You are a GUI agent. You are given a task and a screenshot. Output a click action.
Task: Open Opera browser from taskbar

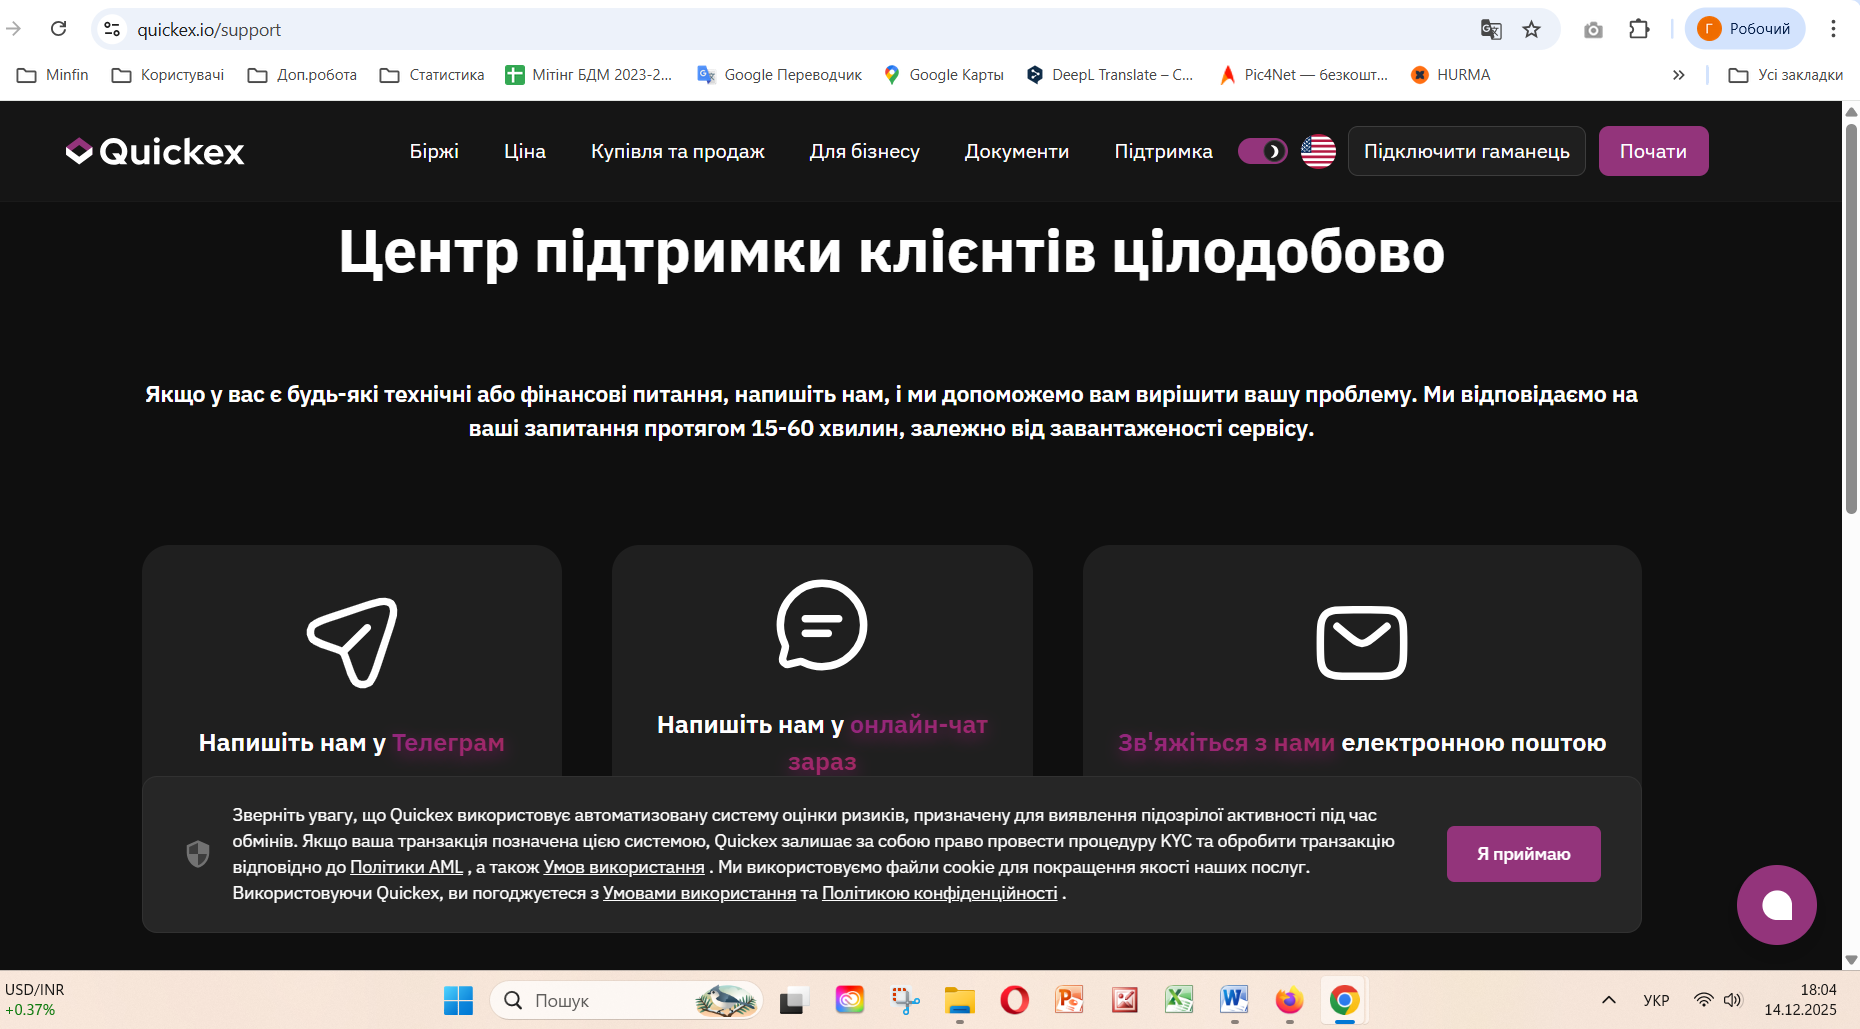[x=1015, y=1000]
